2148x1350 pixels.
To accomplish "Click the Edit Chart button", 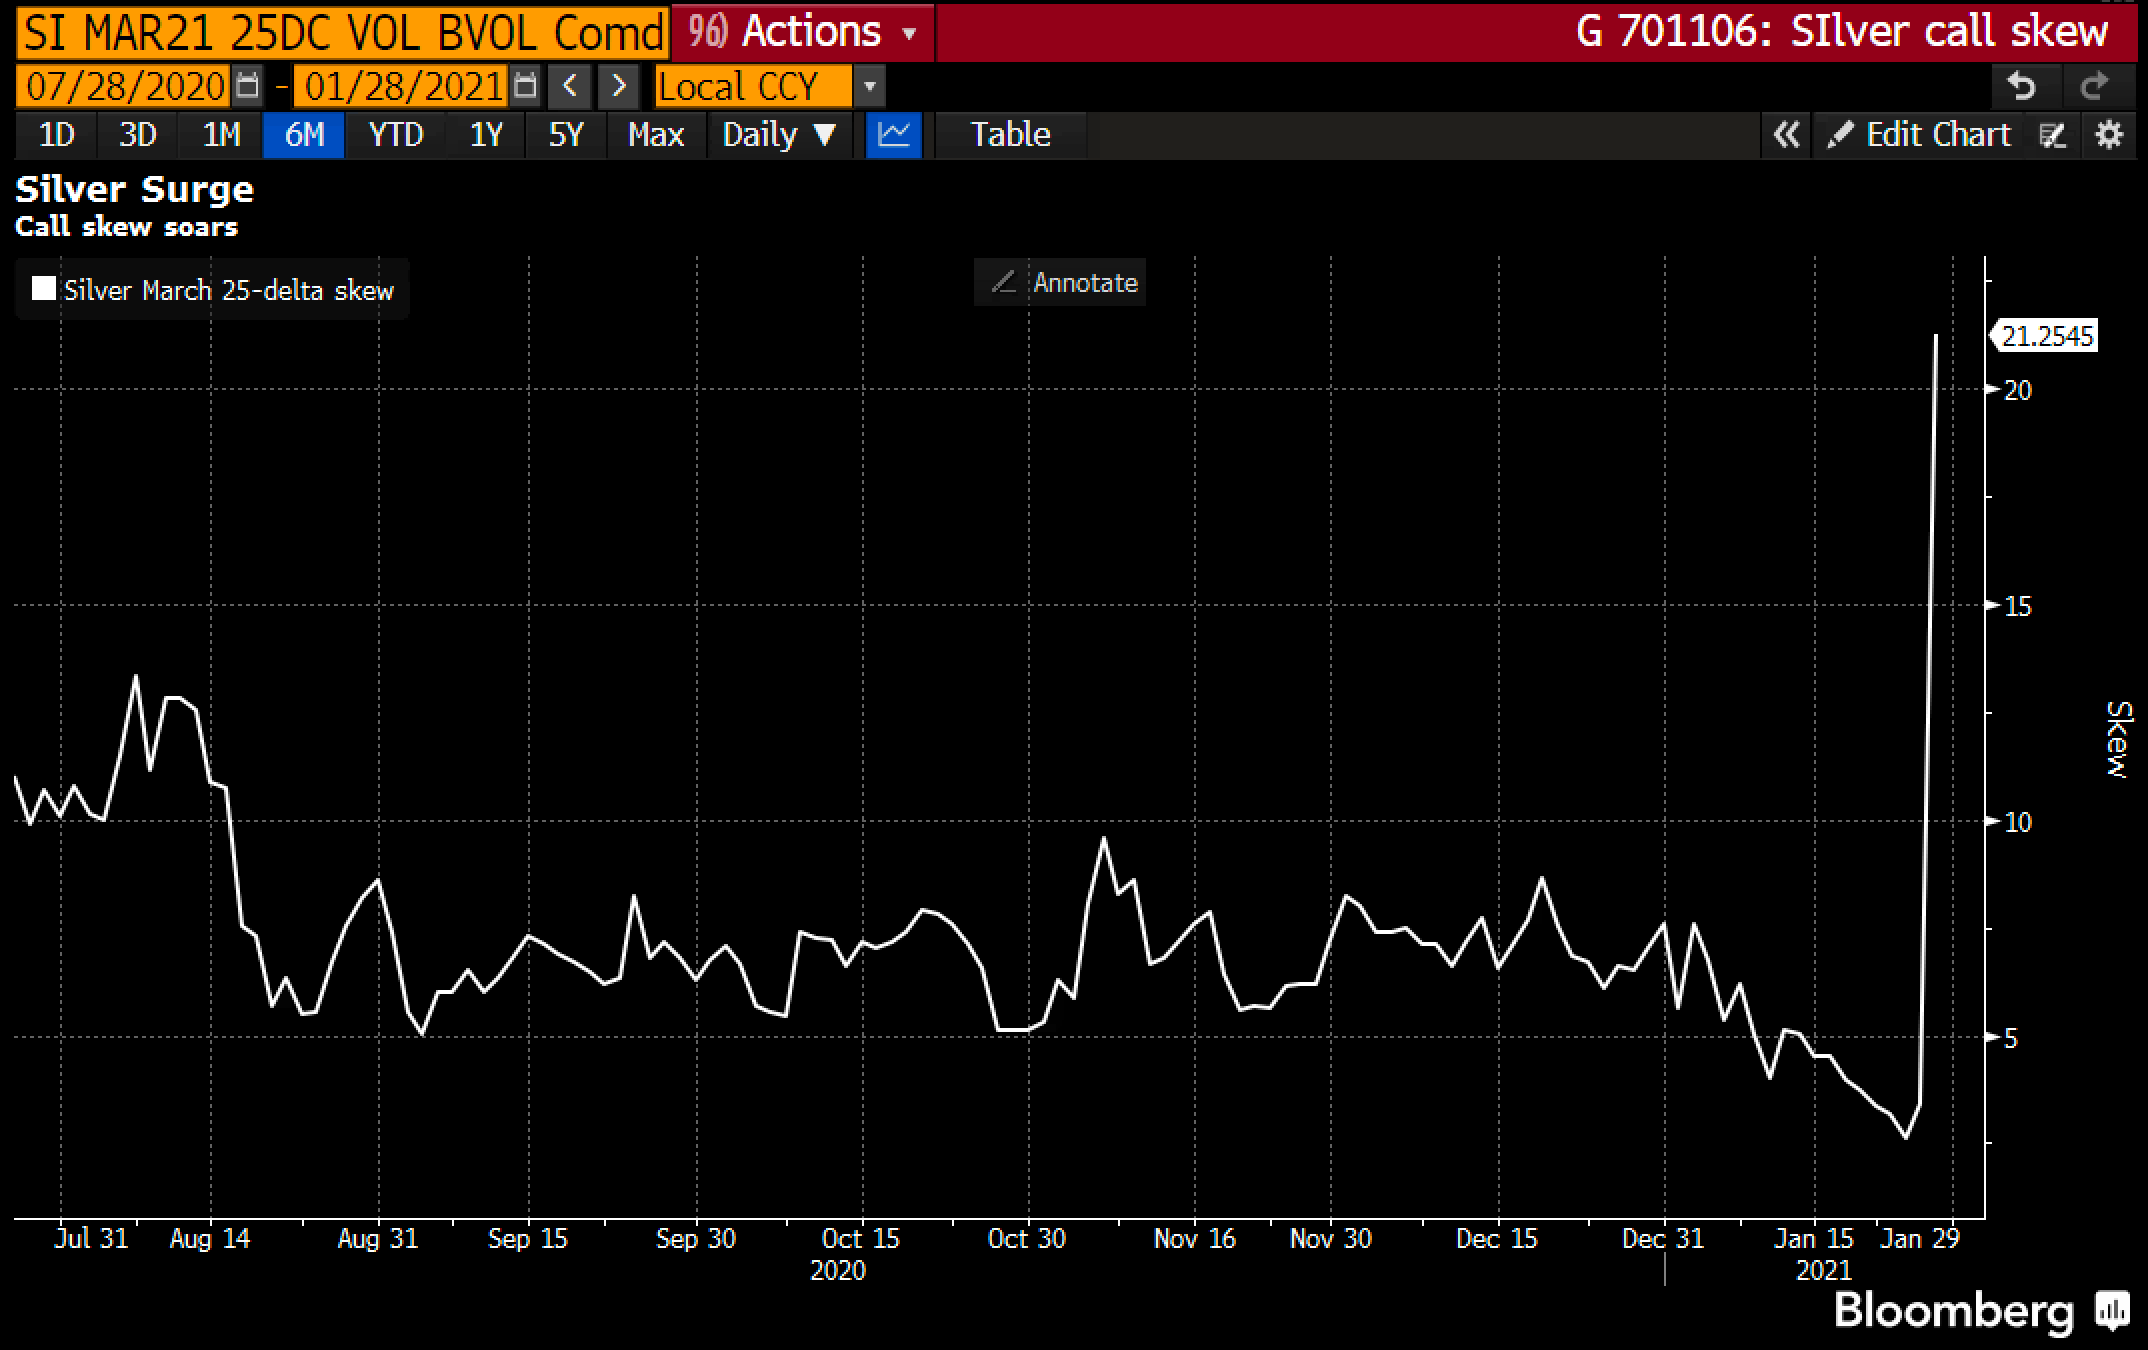I will (1917, 135).
